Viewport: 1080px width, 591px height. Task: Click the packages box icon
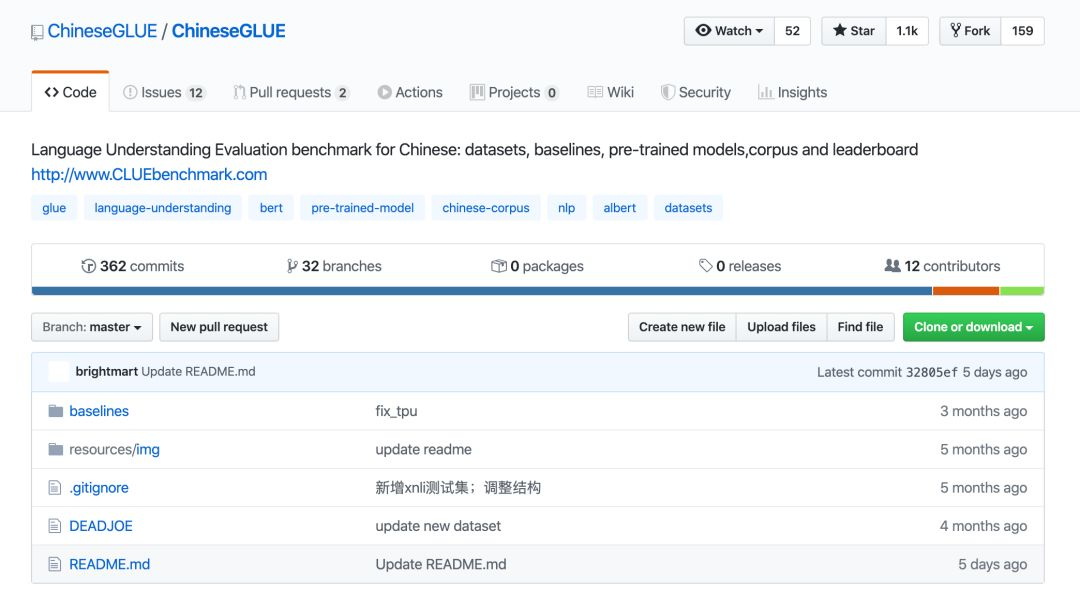click(499, 266)
